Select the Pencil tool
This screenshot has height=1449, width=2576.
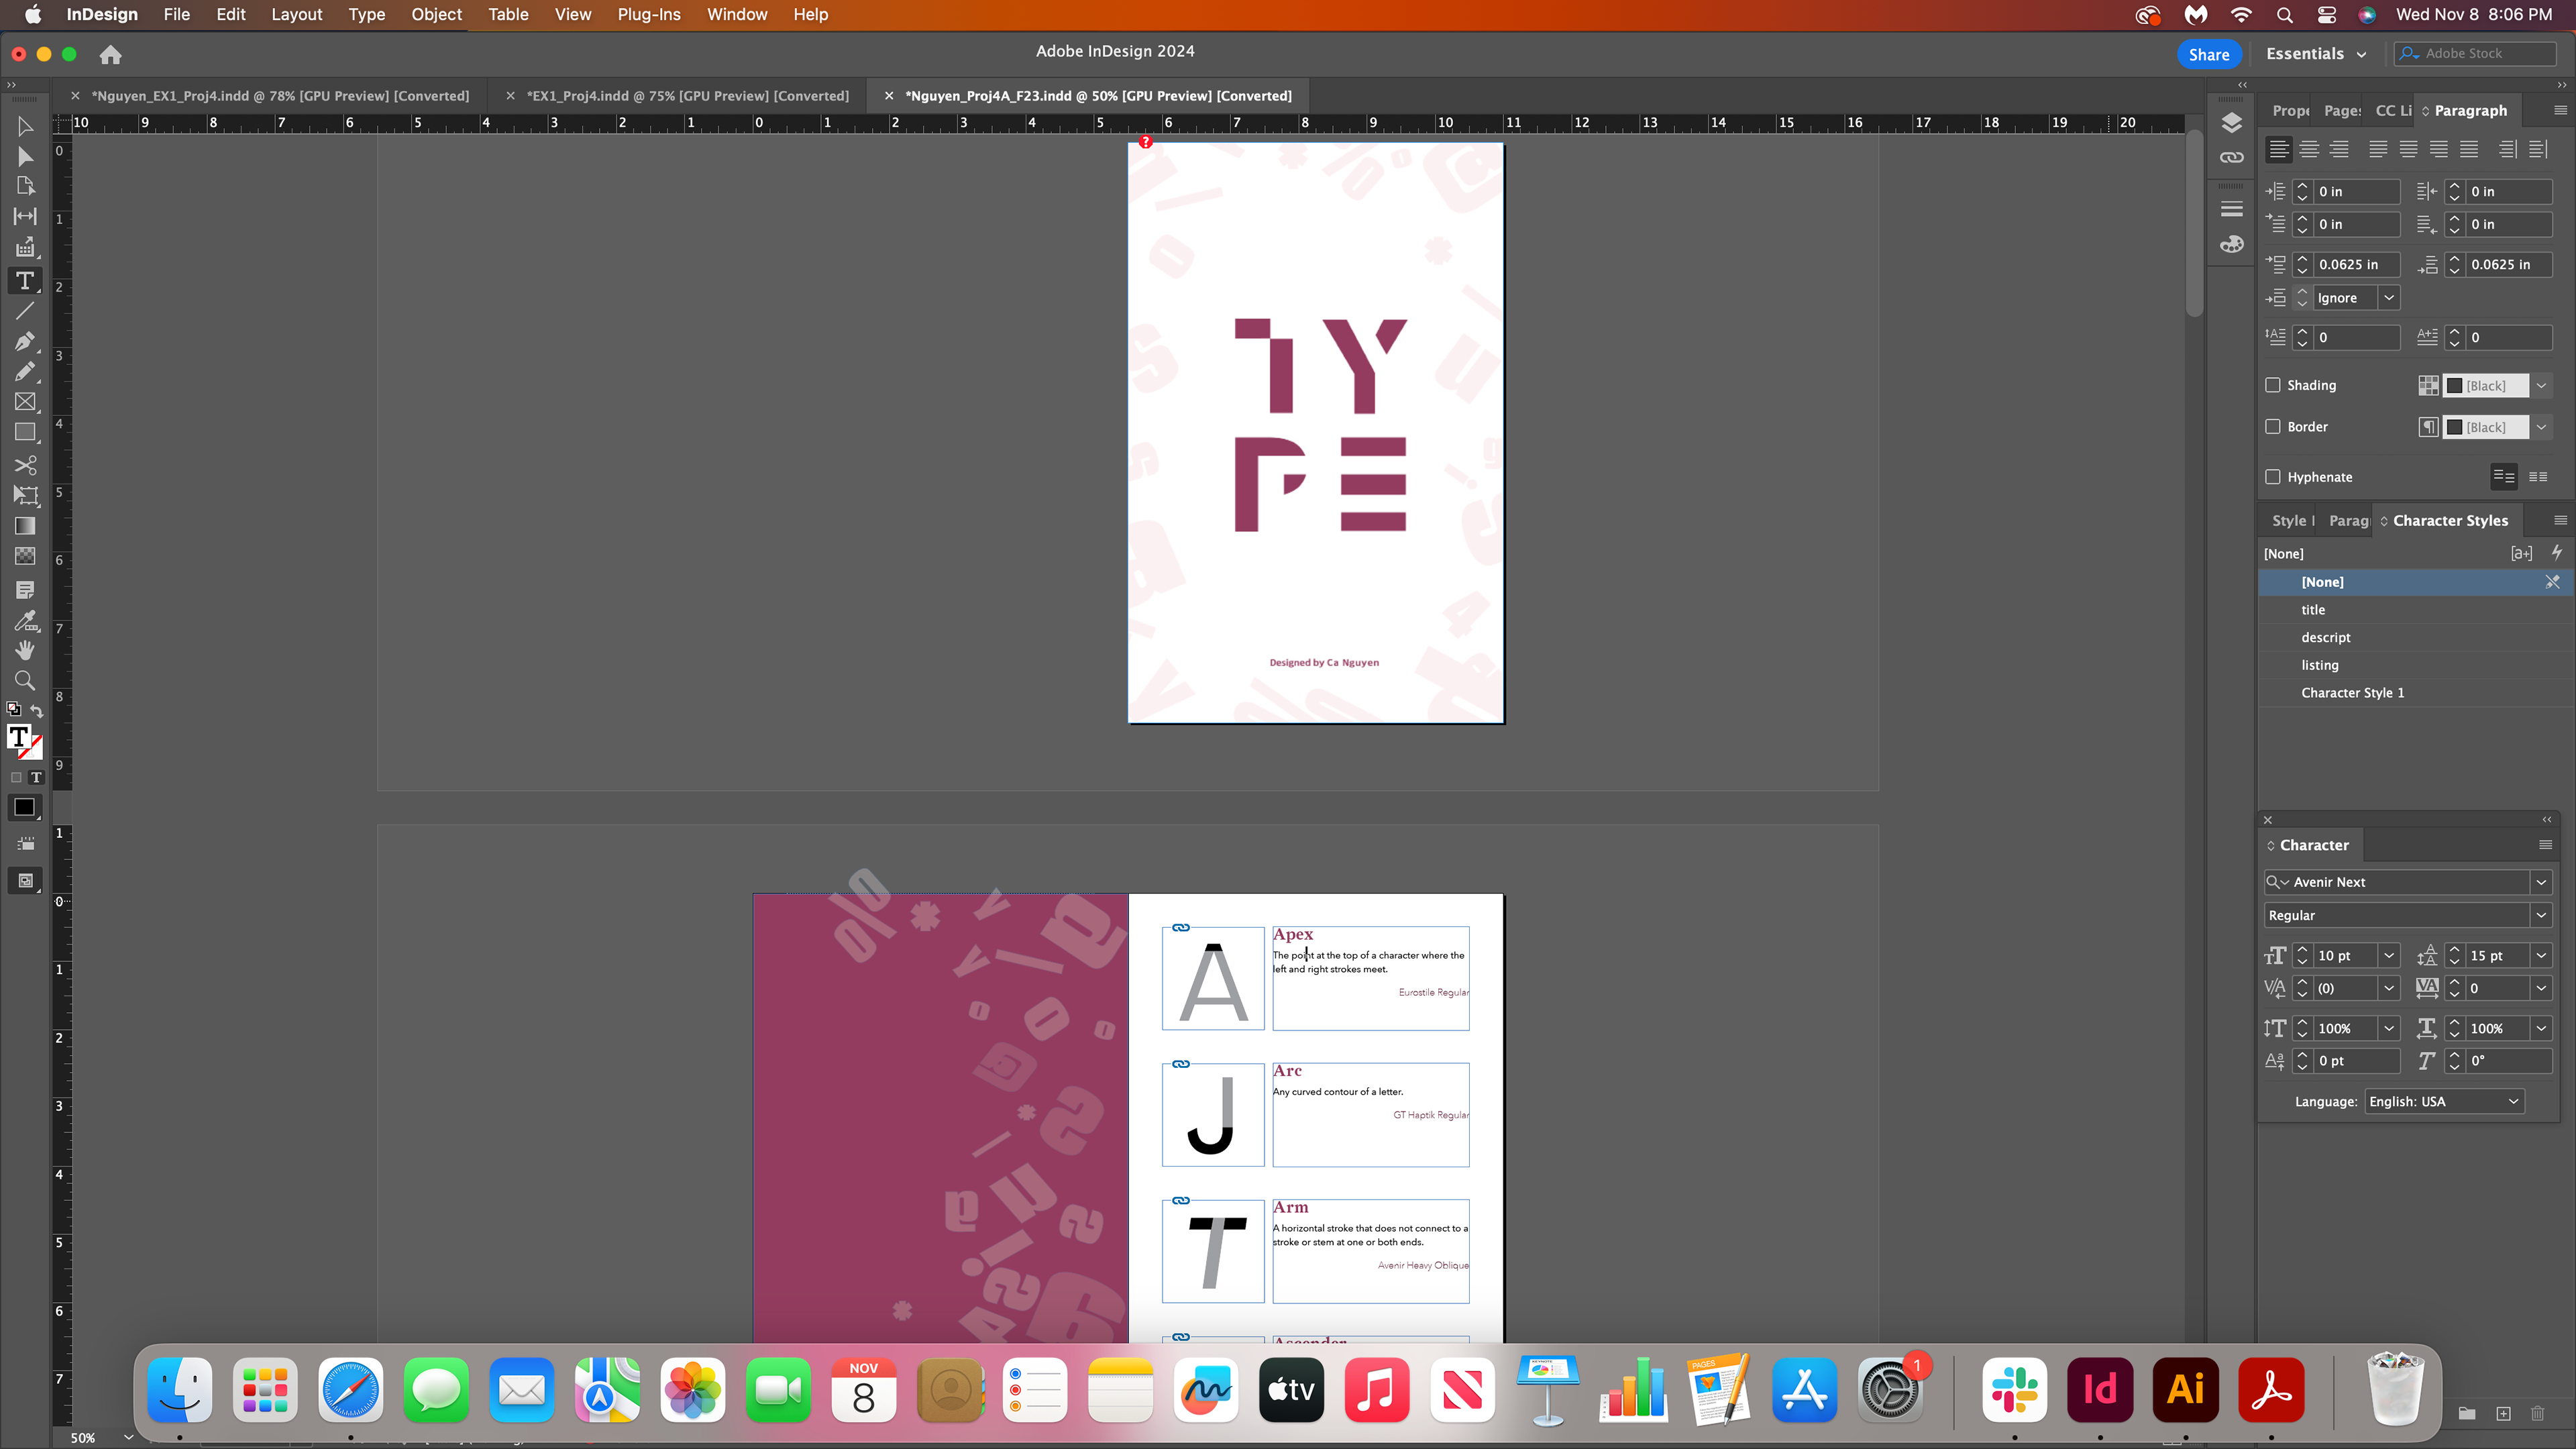click(x=25, y=371)
